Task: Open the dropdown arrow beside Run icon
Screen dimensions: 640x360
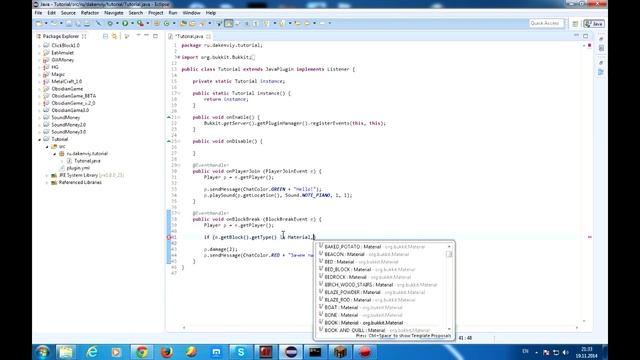Action: point(132,24)
